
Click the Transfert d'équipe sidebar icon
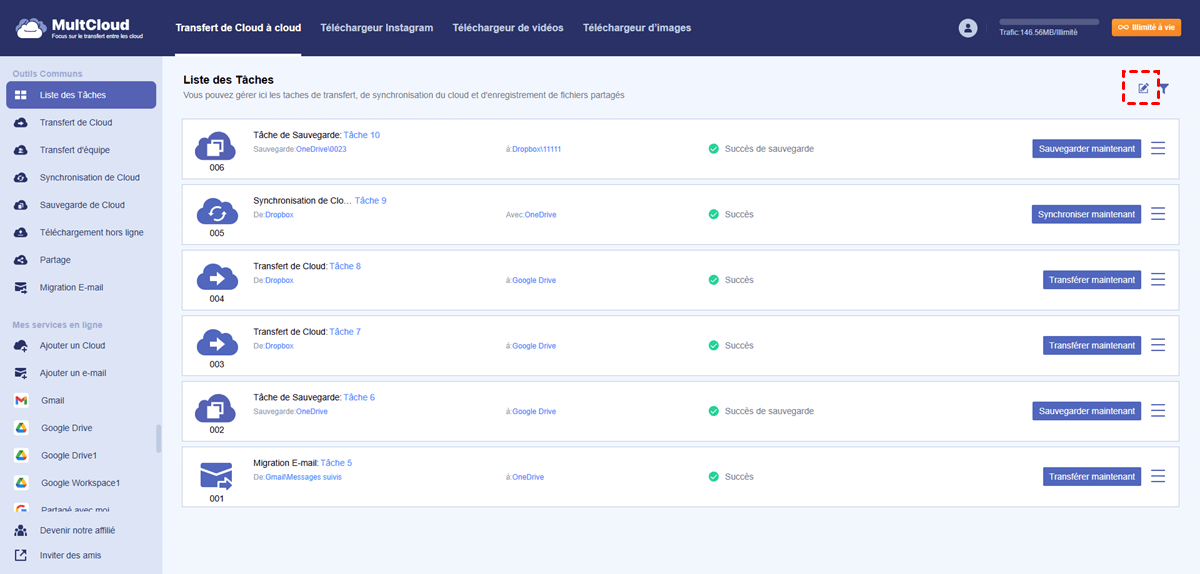point(21,150)
